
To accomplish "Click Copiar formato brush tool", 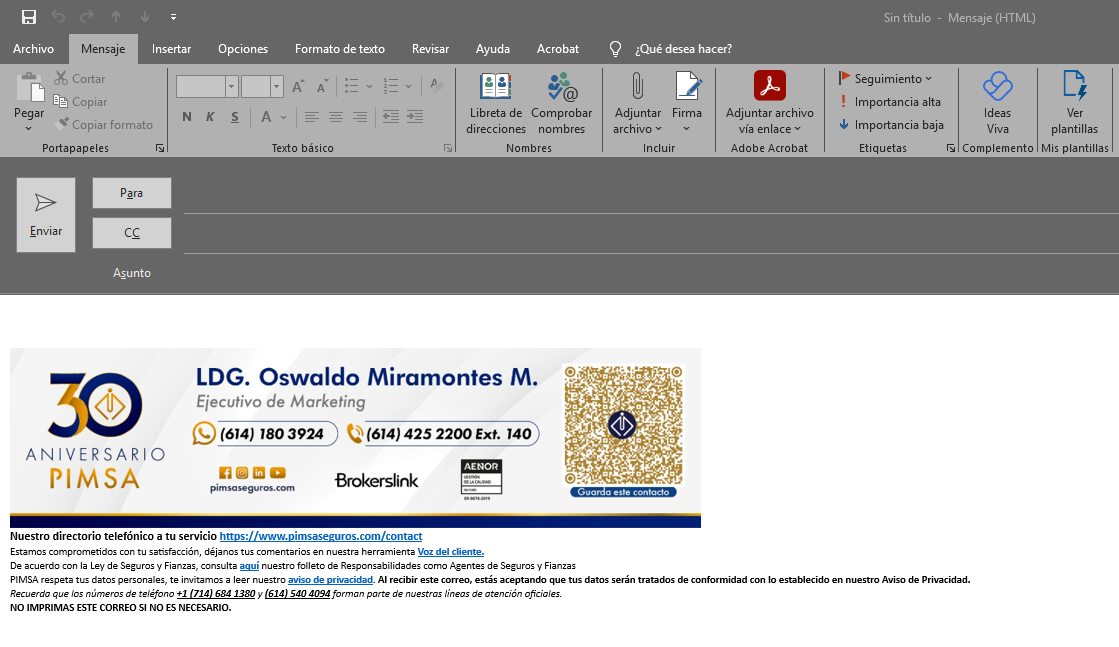I will (x=104, y=124).
